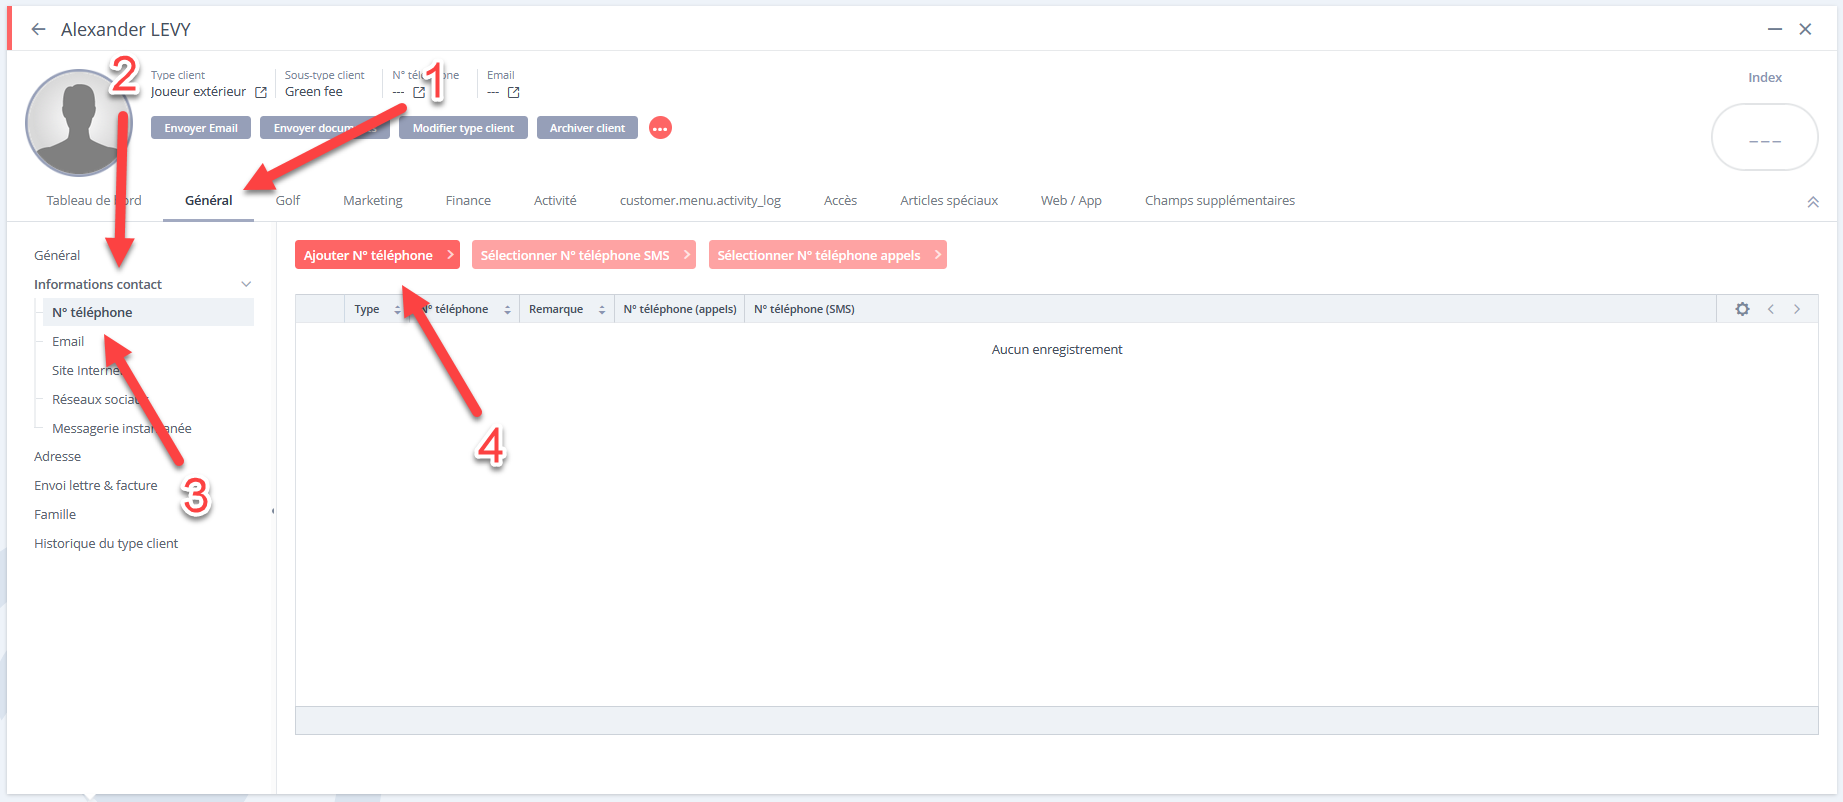
Task: Select Messagerie instantanée in side menu
Action: coord(122,428)
